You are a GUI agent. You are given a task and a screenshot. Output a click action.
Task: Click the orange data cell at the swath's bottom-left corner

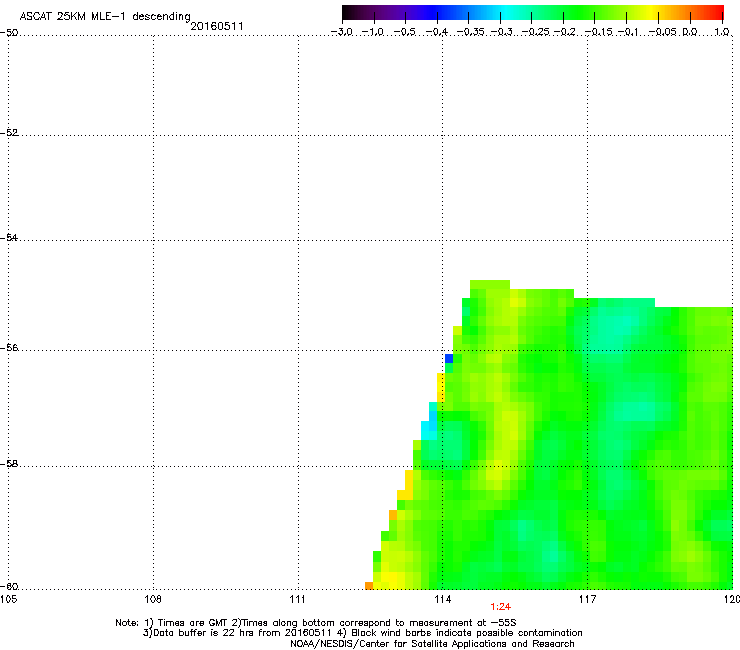click(x=369, y=586)
